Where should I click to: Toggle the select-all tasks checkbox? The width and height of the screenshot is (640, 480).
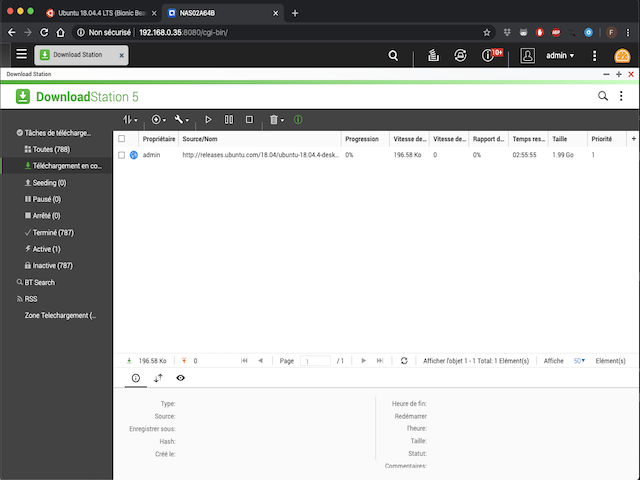click(122, 139)
